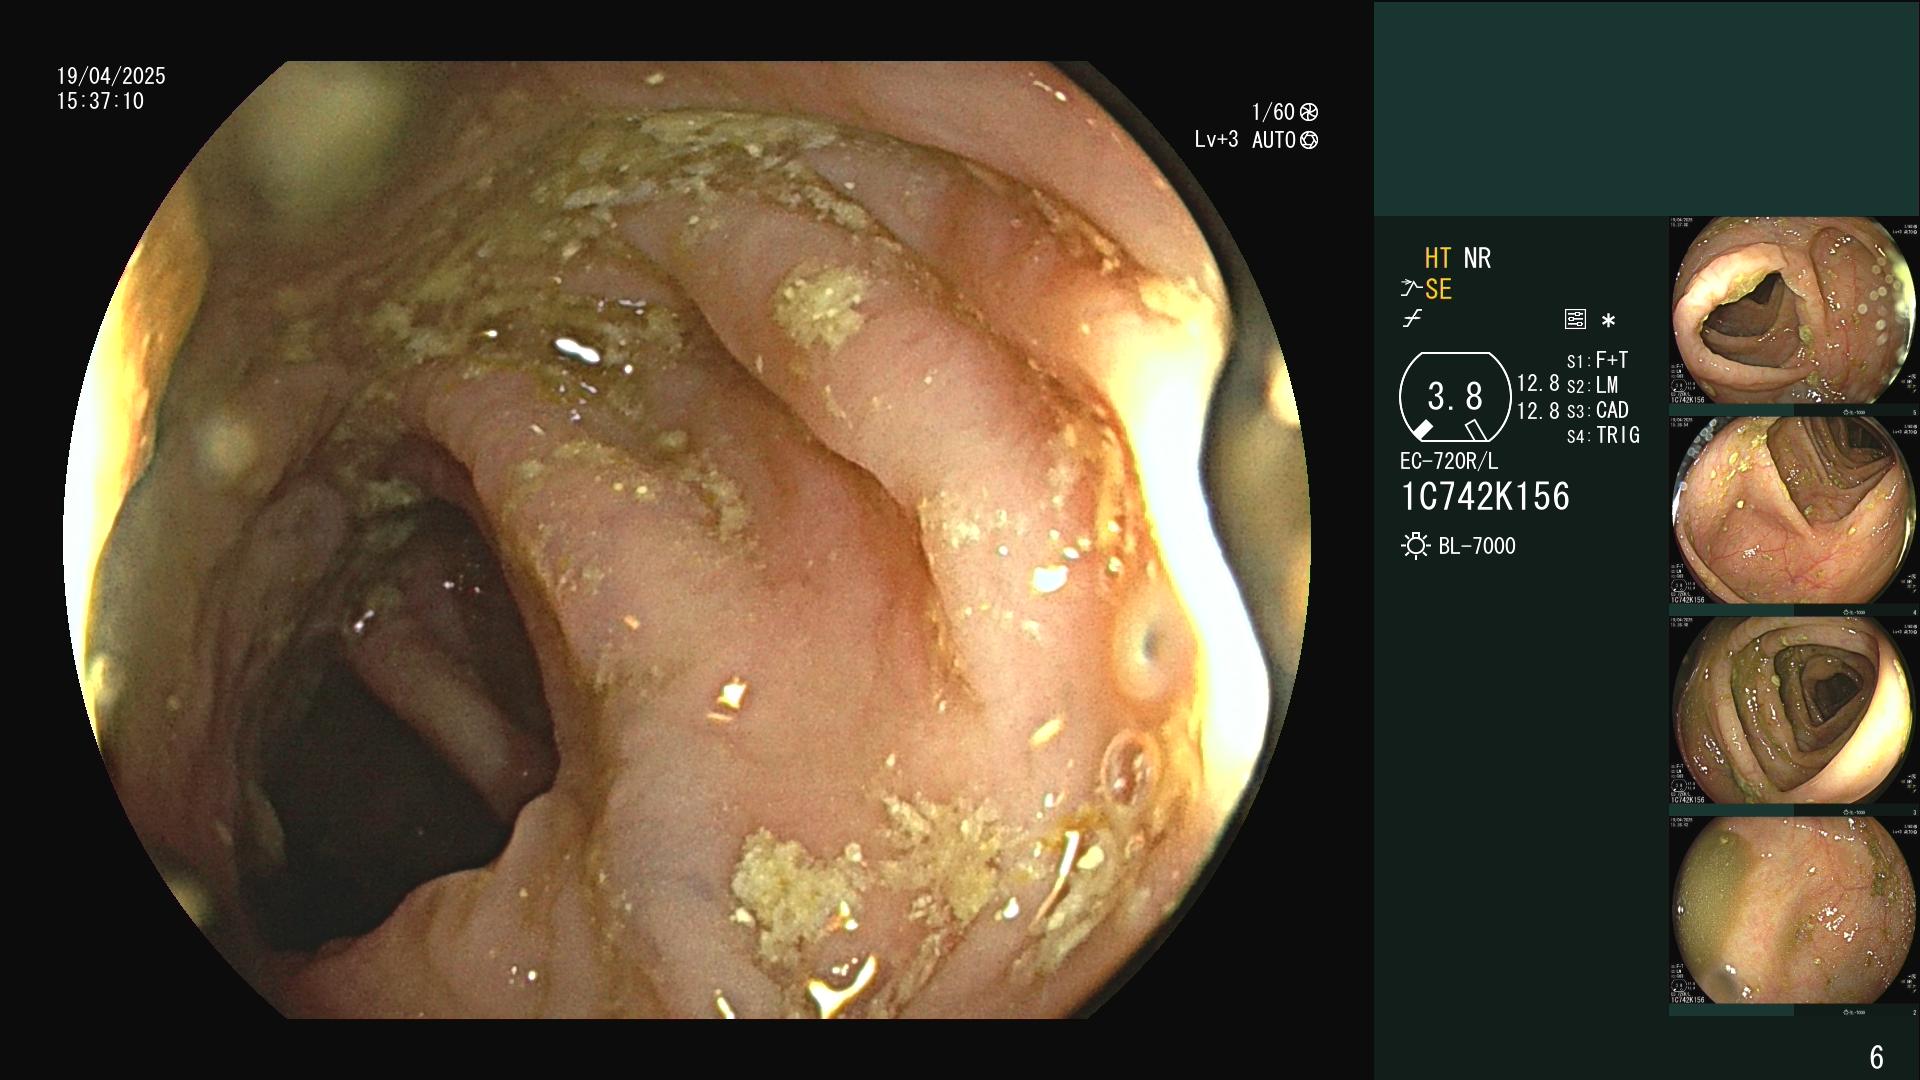
Task: Click the SE indicator
Action: tap(1438, 289)
